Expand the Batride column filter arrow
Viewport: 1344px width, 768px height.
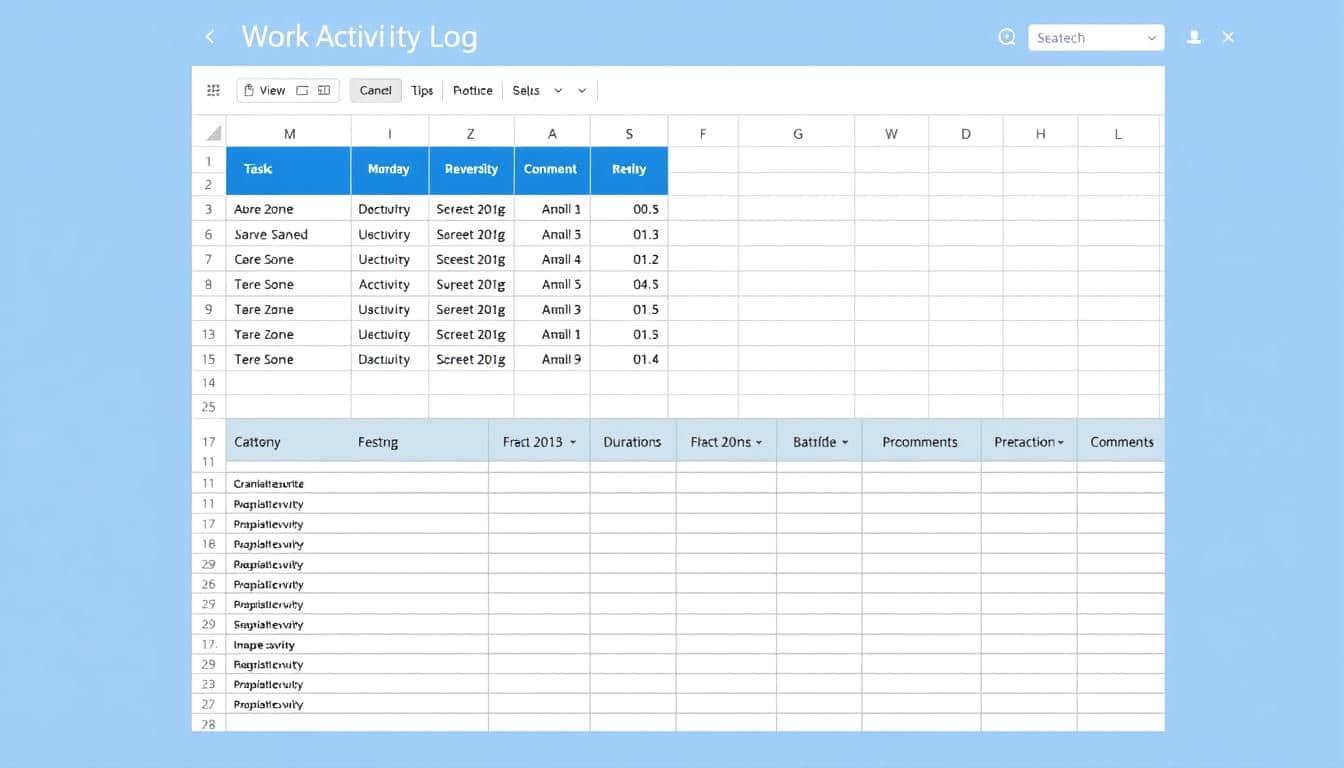(x=845, y=442)
